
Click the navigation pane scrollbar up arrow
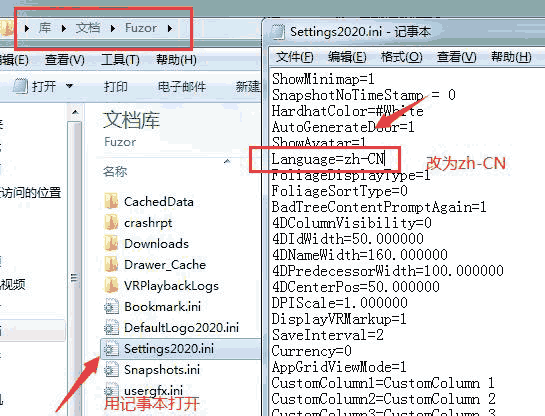75,113
